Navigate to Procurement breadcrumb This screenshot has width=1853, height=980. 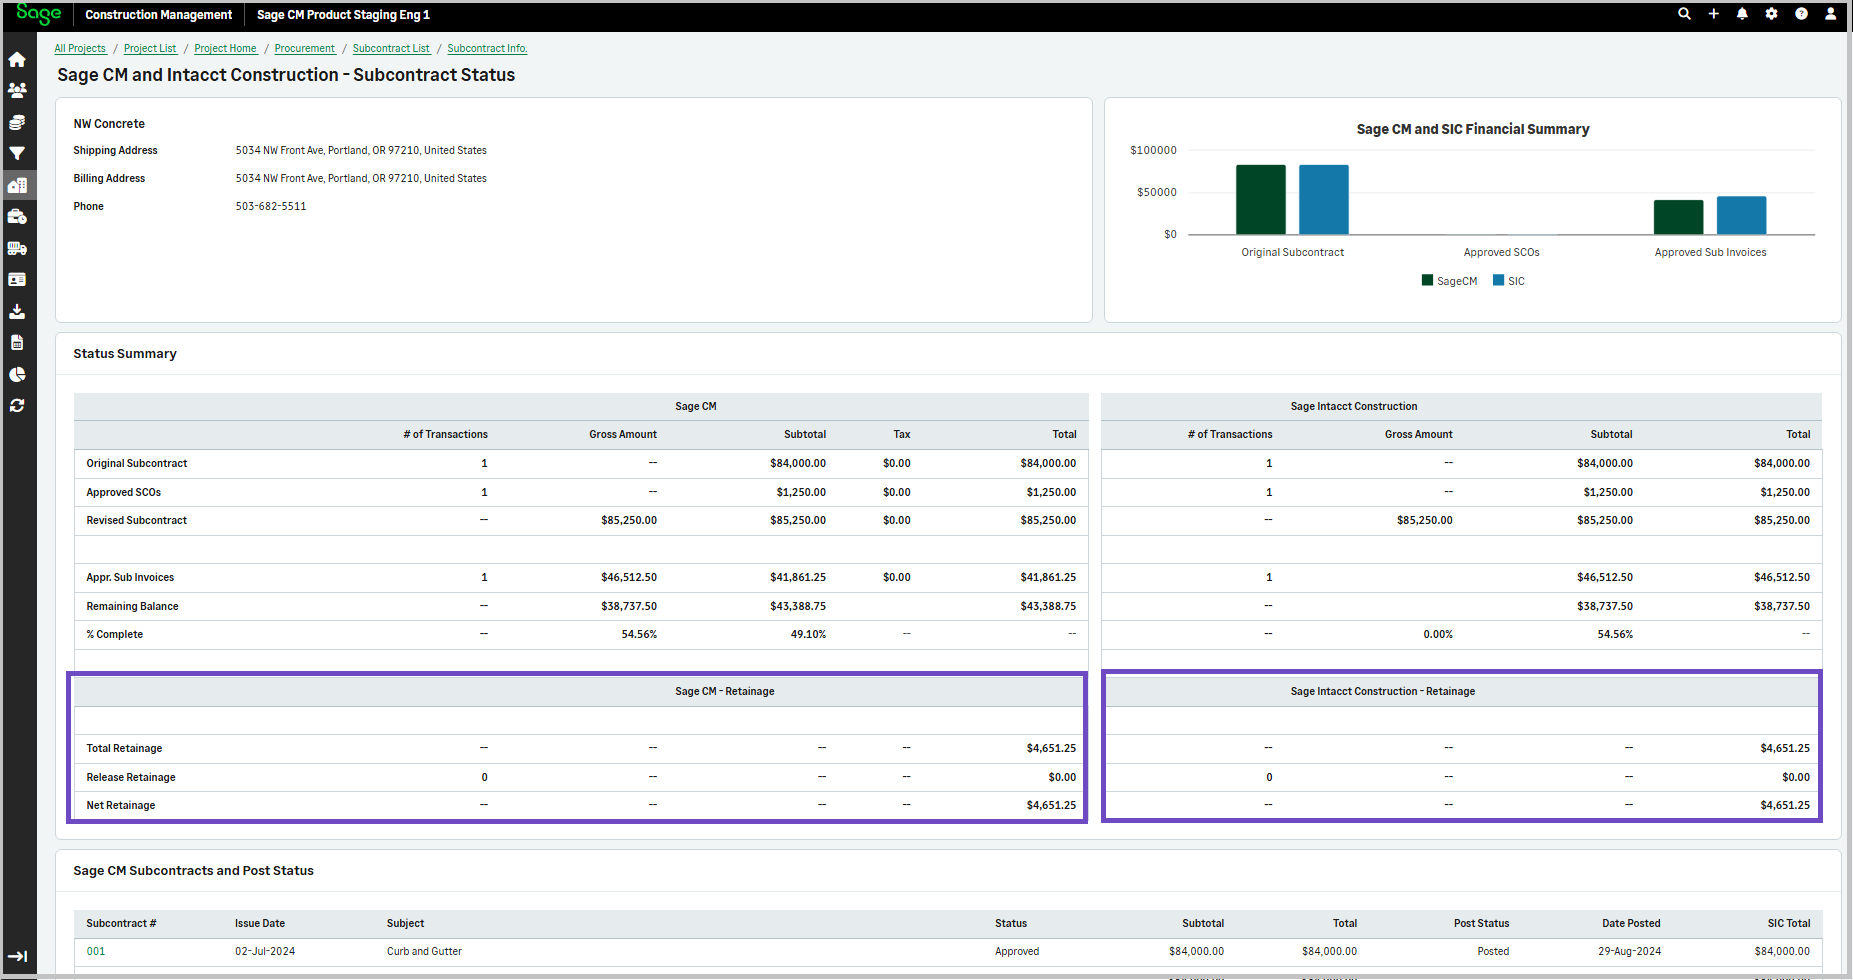[x=304, y=49]
